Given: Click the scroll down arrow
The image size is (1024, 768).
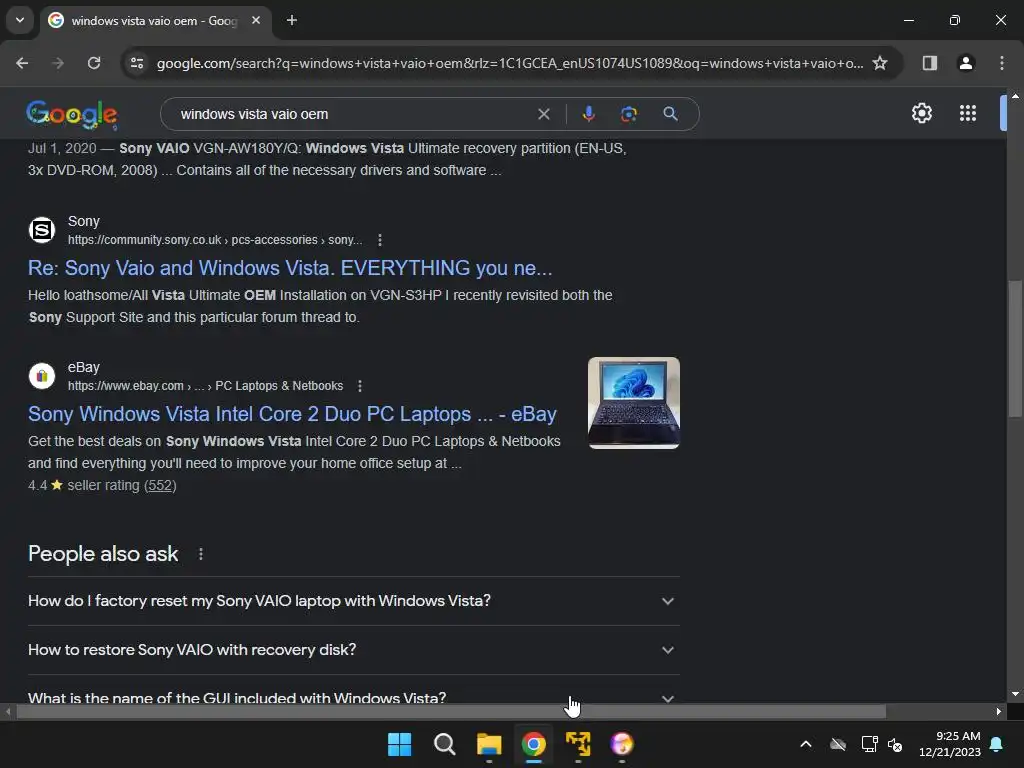Looking at the screenshot, I should coord(1015,694).
